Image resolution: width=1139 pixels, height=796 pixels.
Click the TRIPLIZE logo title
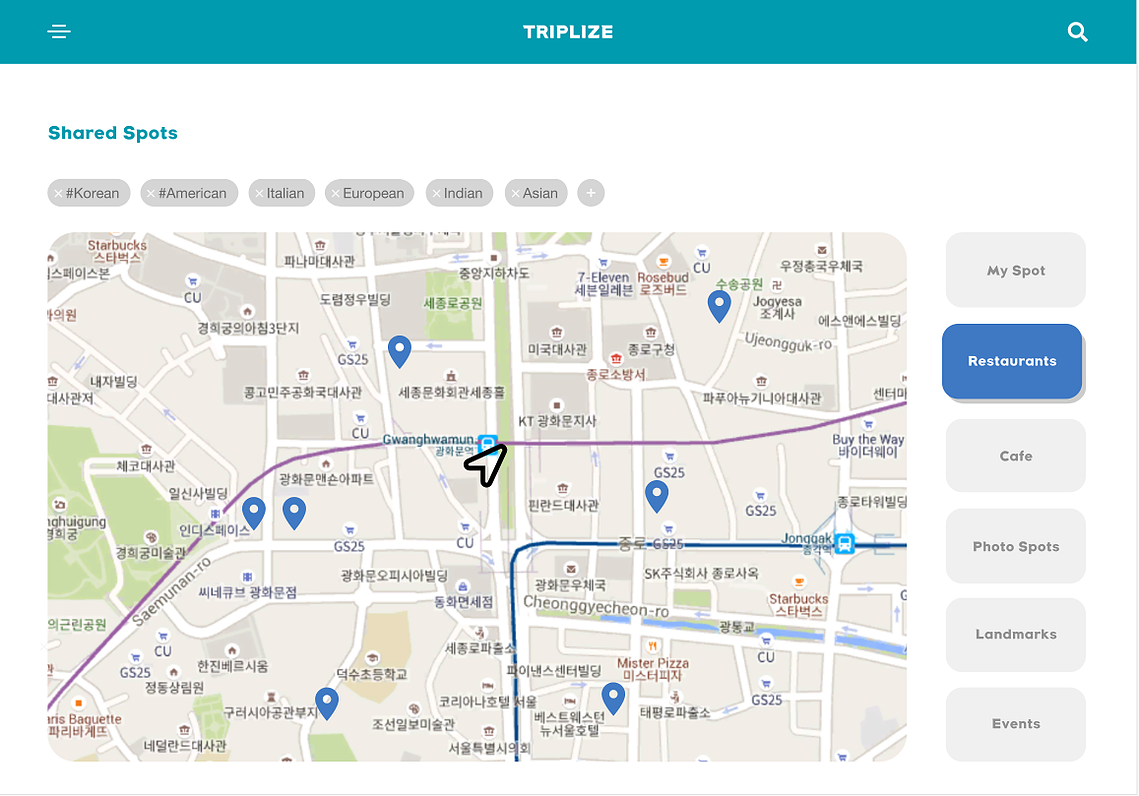click(x=568, y=32)
